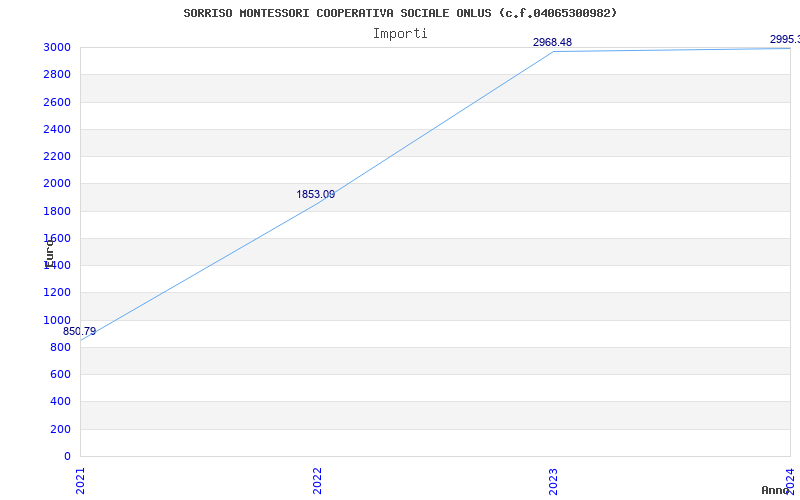Click the chart title SORRISO MONTESSORI COOPERATIVA SOCIALE
The width and height of the screenshot is (800, 500).
click(x=400, y=13)
